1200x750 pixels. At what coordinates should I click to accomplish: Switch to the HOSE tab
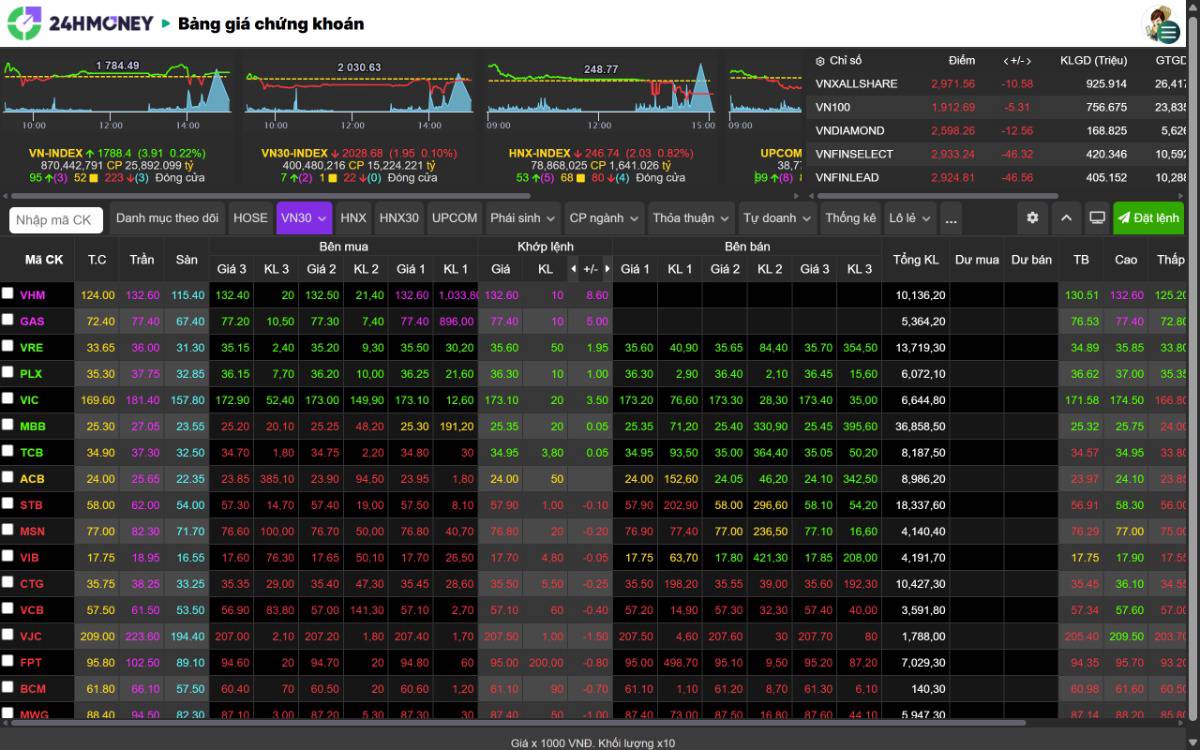(x=250, y=218)
